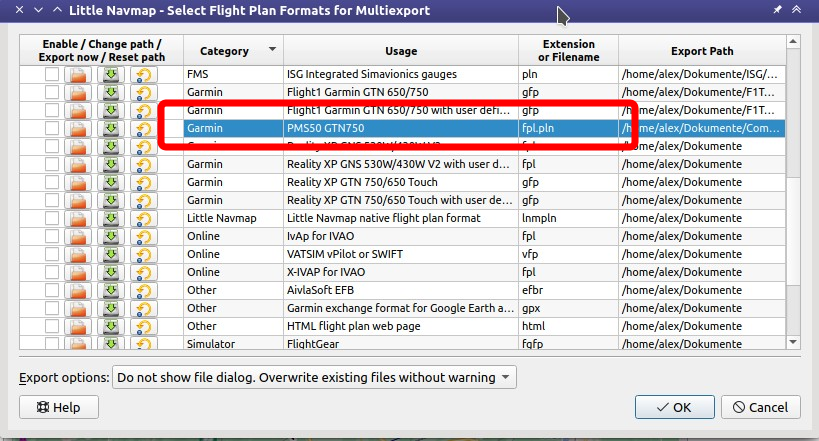This screenshot has width=819, height=441.
Task: Tick checkbox for Little Navmap native flight plan format
Action: 52,218
